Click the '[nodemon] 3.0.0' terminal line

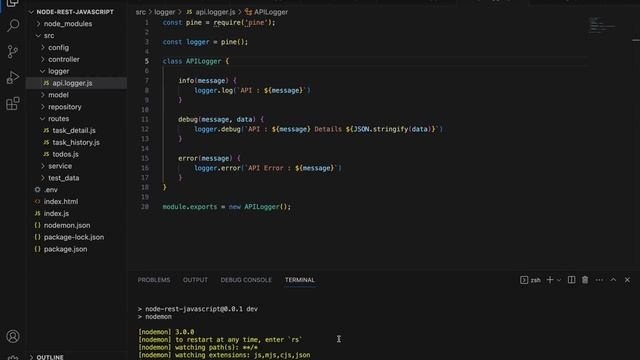(x=166, y=332)
